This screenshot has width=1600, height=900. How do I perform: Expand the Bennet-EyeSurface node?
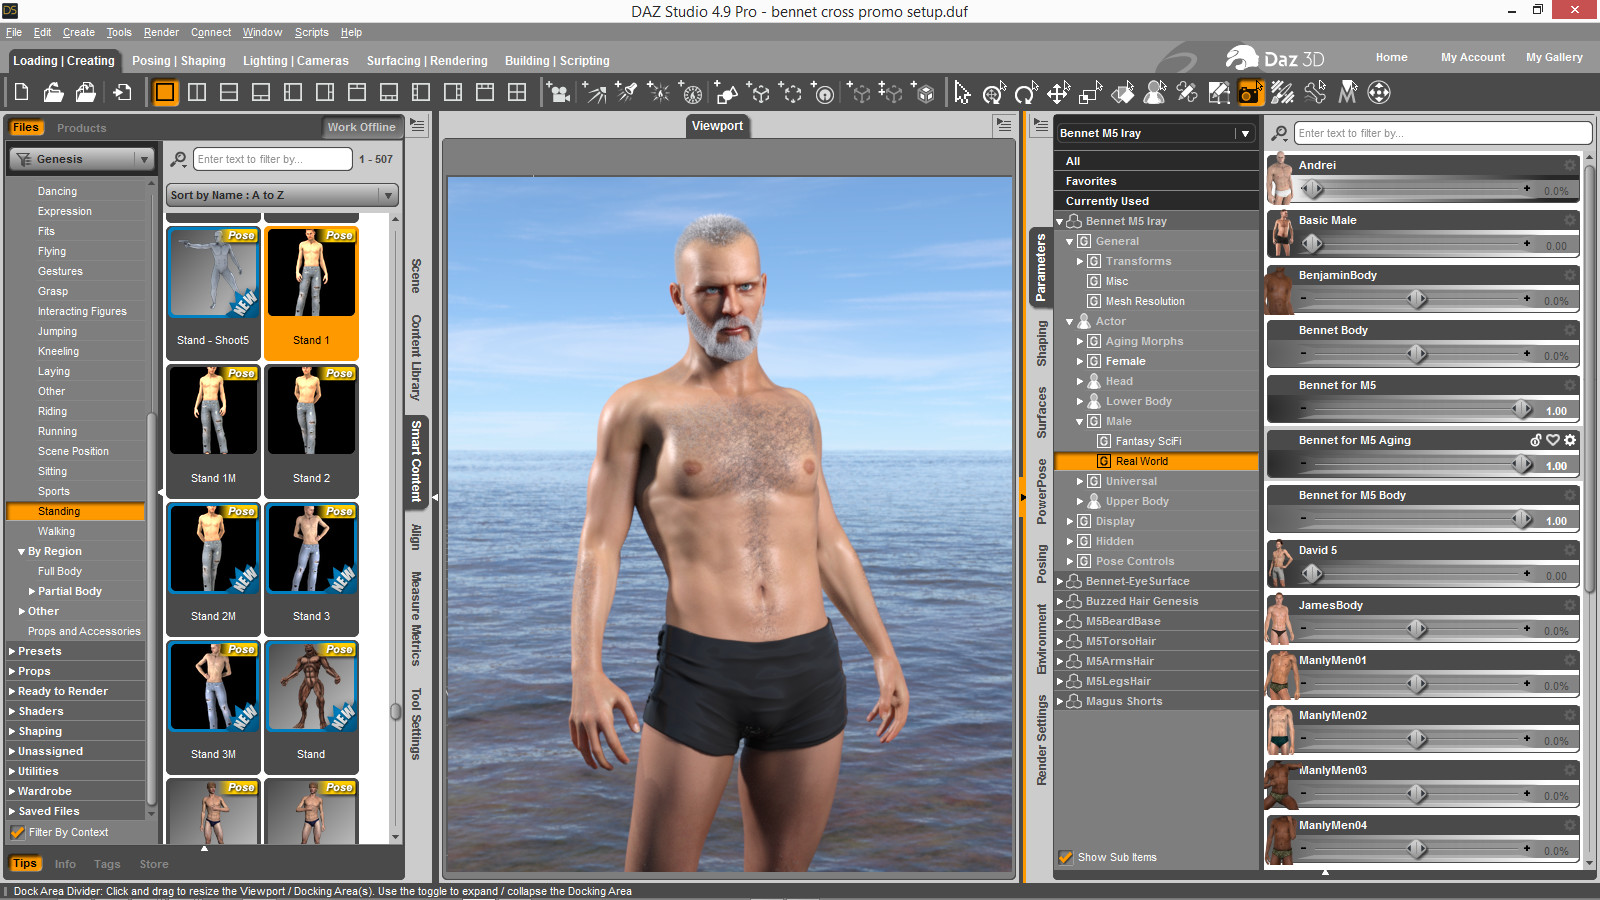(x=1060, y=581)
